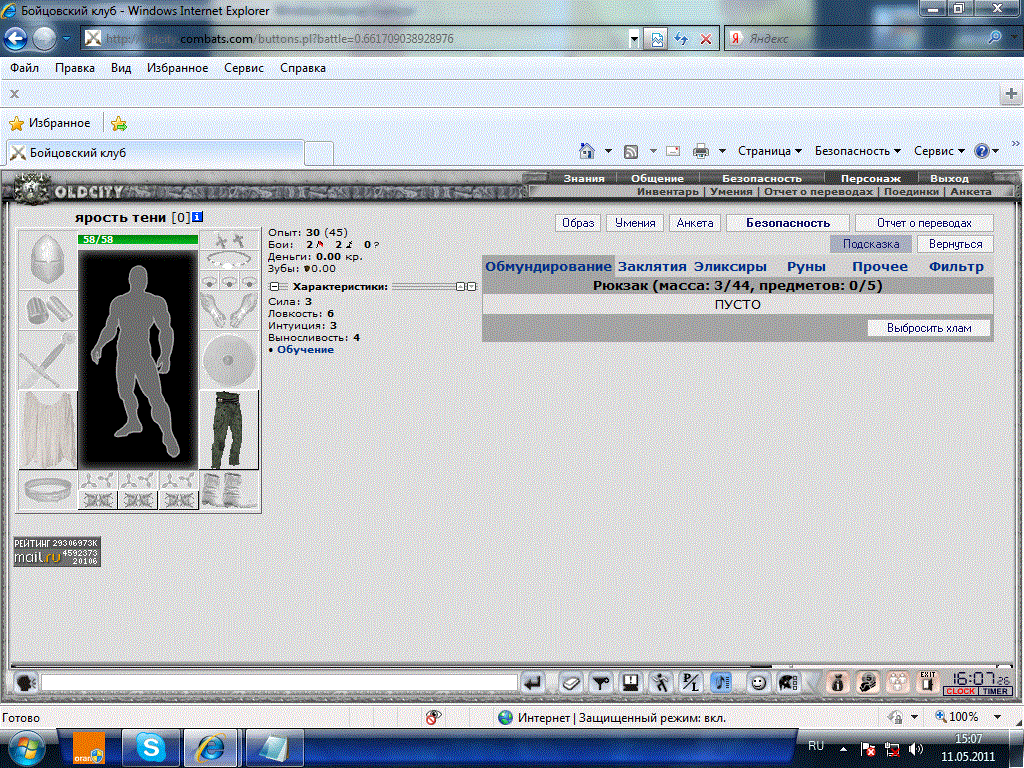
Task: Switch to the Прочее tab
Action: click(x=880, y=266)
